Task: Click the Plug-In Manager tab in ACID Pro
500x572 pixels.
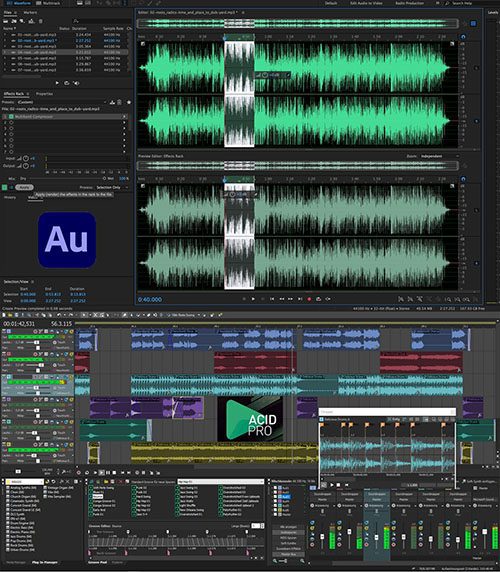Action: (45, 563)
